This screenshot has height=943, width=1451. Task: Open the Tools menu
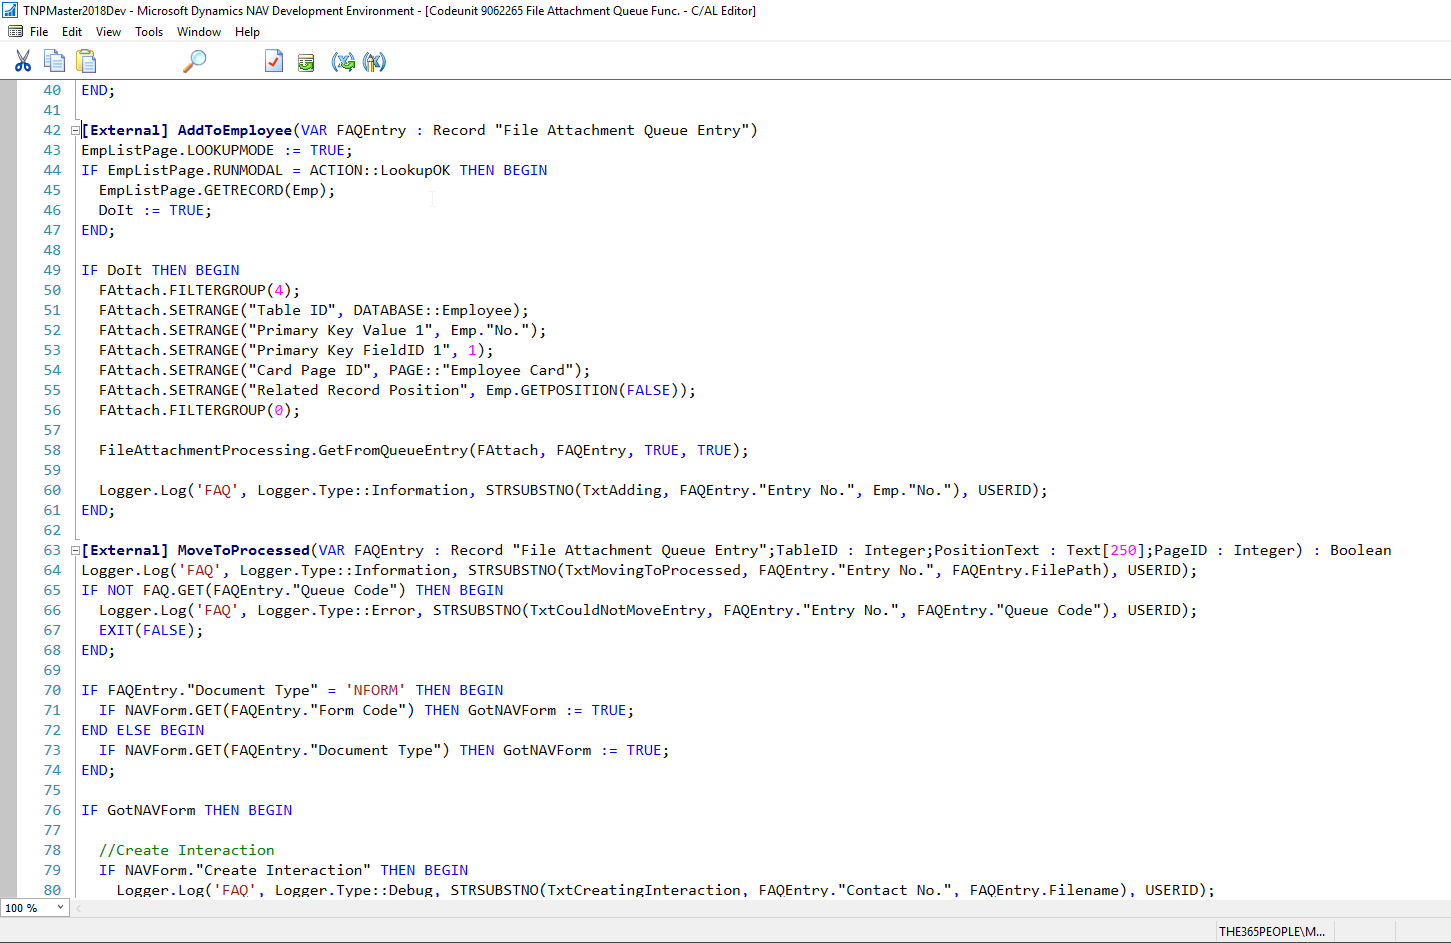[x=149, y=32]
